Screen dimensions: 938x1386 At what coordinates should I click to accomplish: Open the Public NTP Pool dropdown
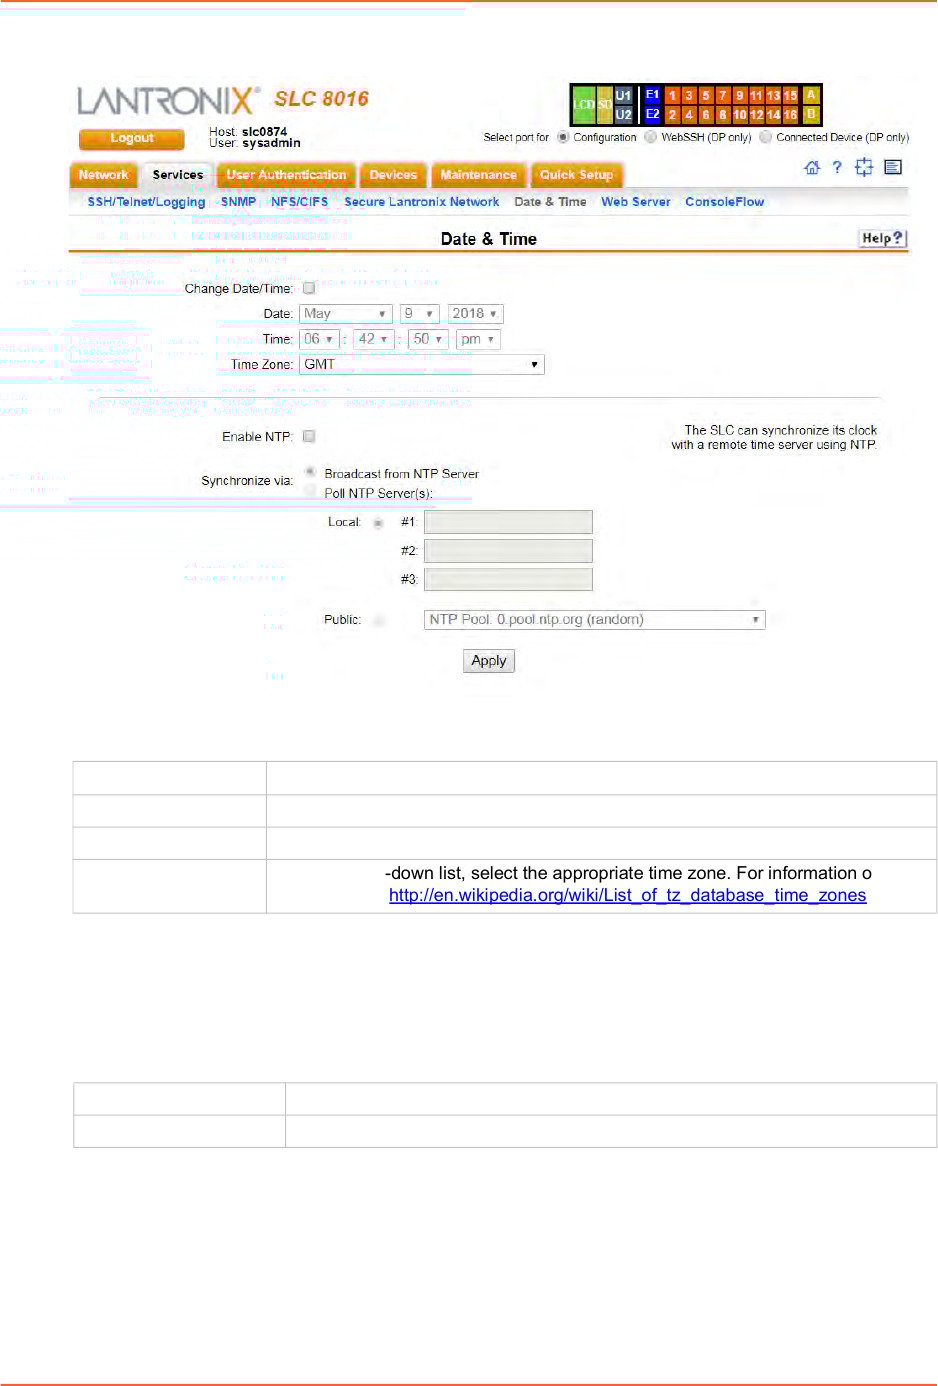(x=594, y=620)
